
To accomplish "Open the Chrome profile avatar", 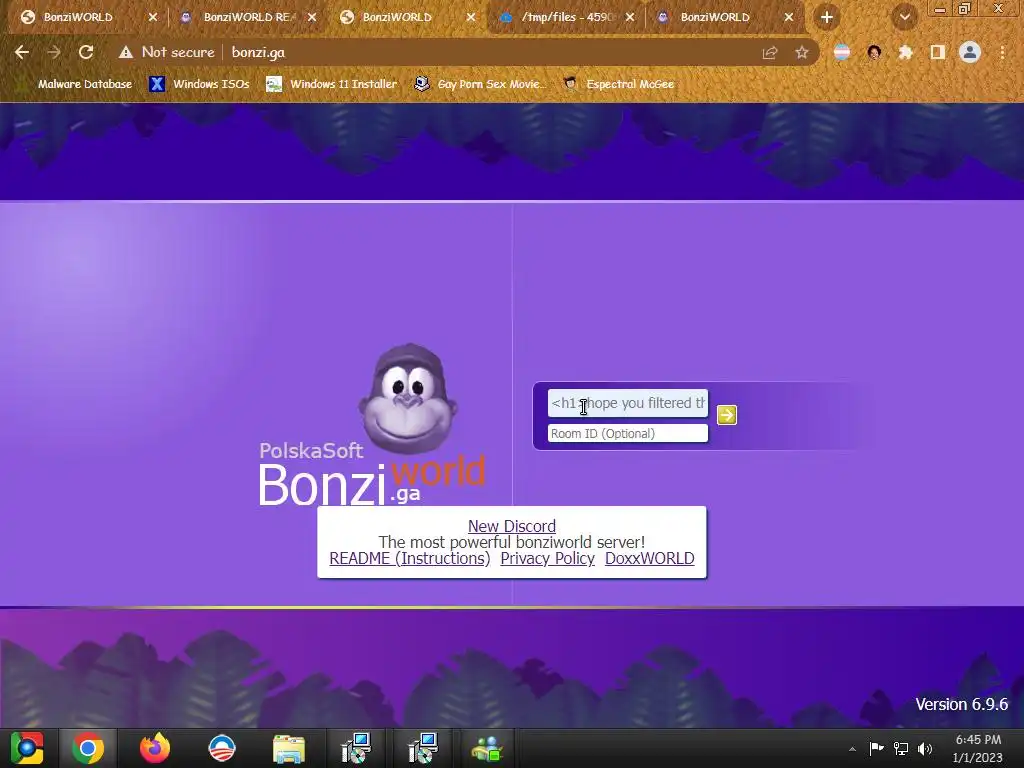I will pyautogui.click(x=970, y=52).
